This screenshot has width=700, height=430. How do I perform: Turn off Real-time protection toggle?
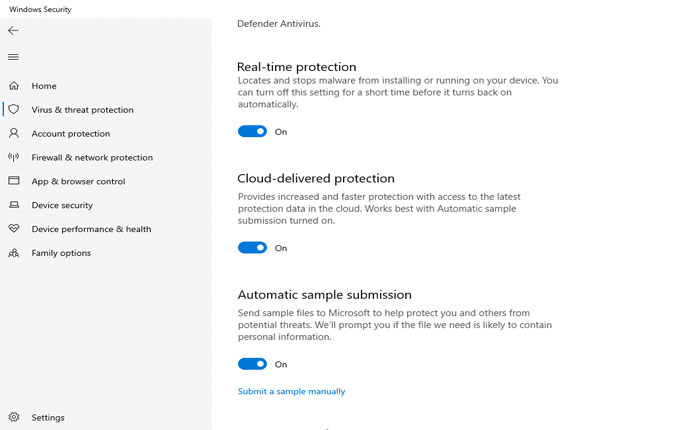(x=252, y=131)
